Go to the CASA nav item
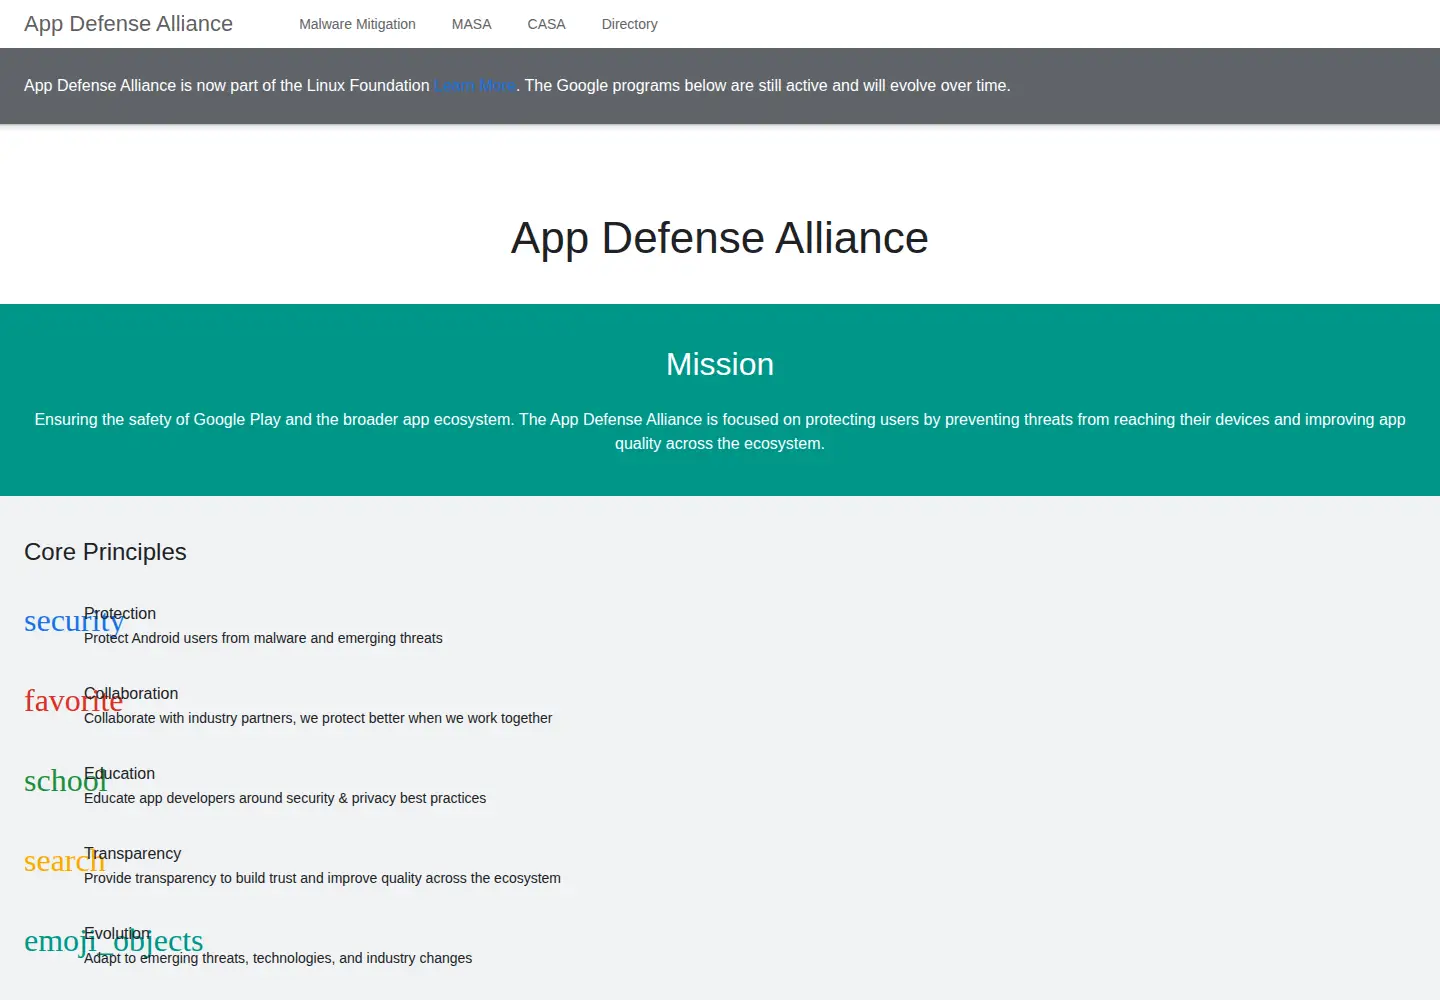The height and width of the screenshot is (1000, 1440). (x=546, y=24)
